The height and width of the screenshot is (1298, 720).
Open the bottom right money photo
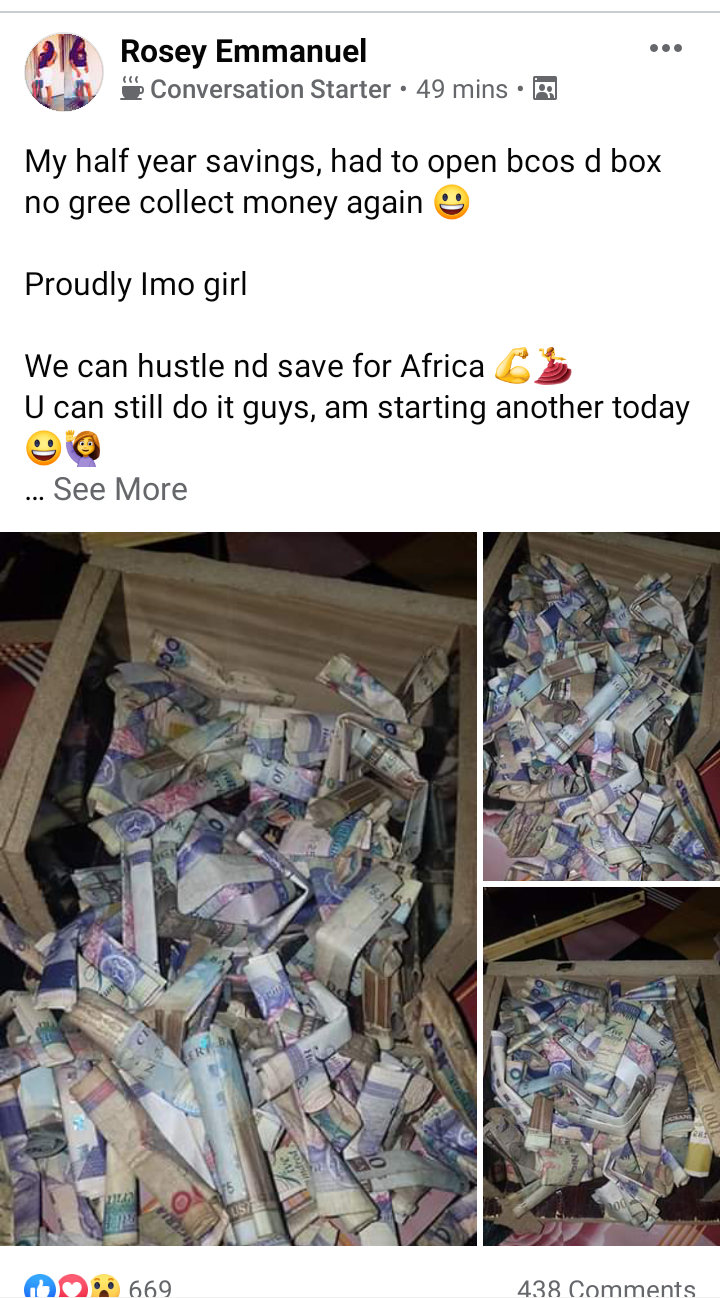pos(601,1066)
